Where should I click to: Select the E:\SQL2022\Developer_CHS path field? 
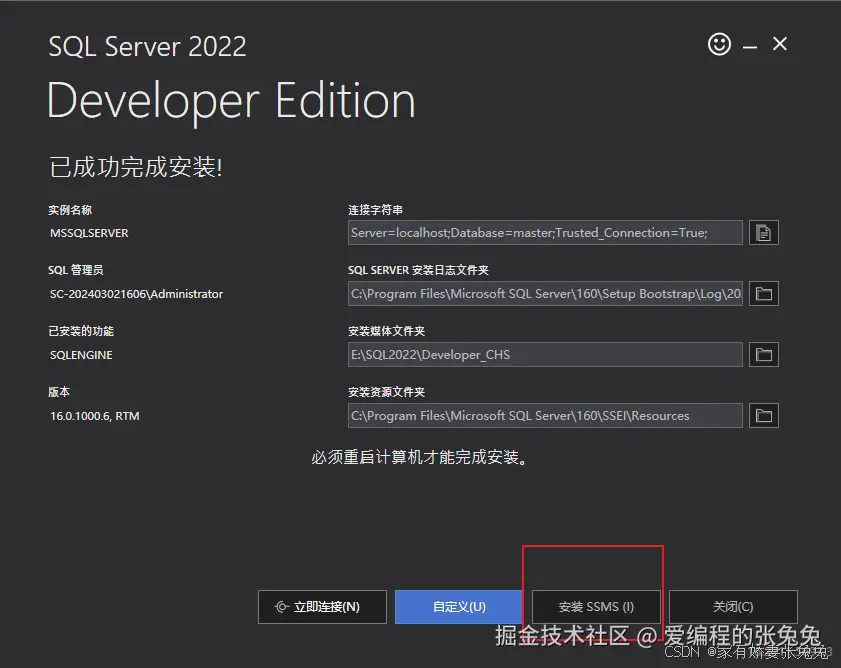(545, 355)
